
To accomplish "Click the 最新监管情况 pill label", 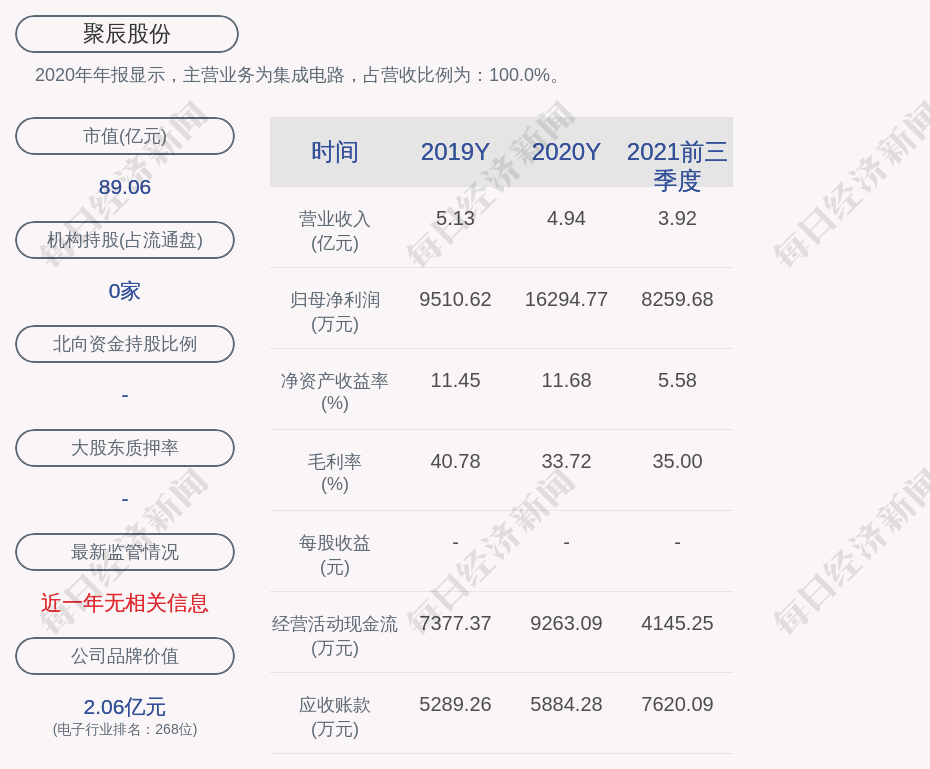I will (x=125, y=552).
